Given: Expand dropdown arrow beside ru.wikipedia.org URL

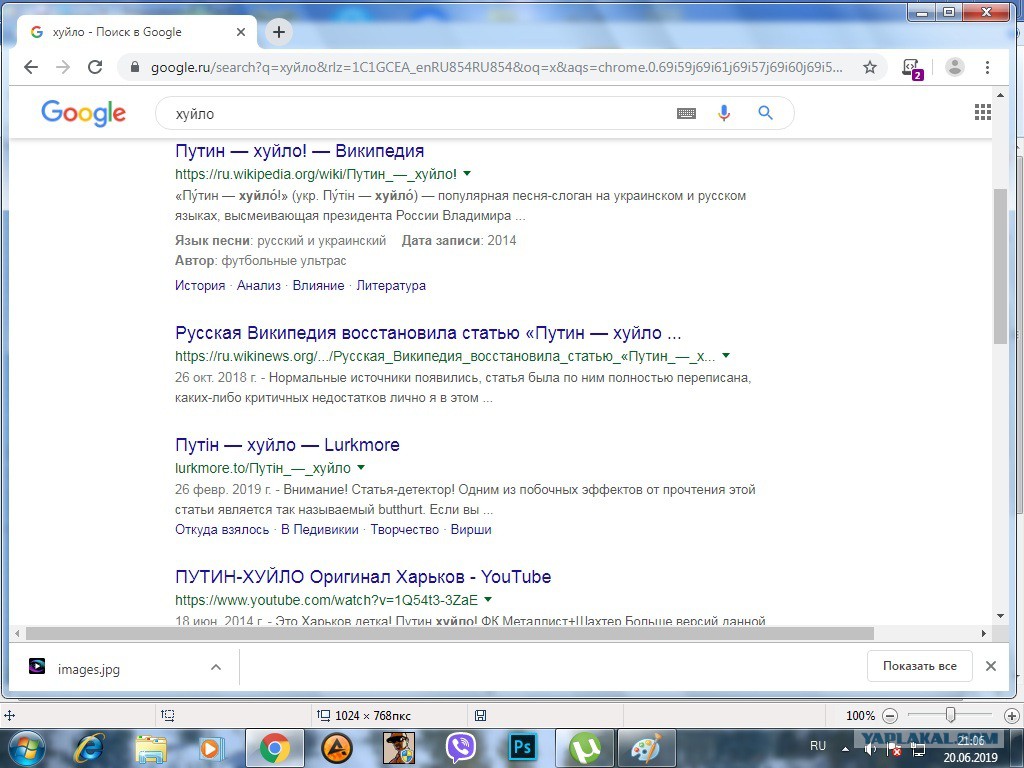Looking at the screenshot, I should [x=467, y=174].
